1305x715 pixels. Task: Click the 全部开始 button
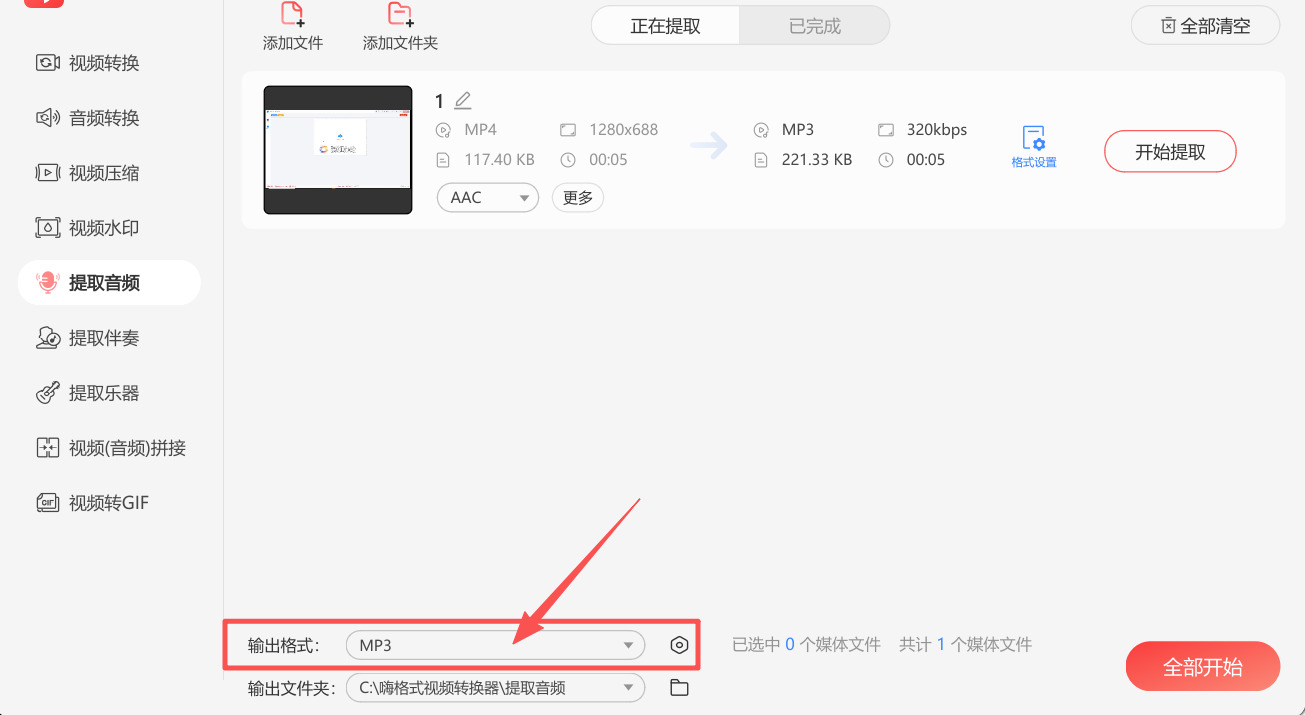1203,667
